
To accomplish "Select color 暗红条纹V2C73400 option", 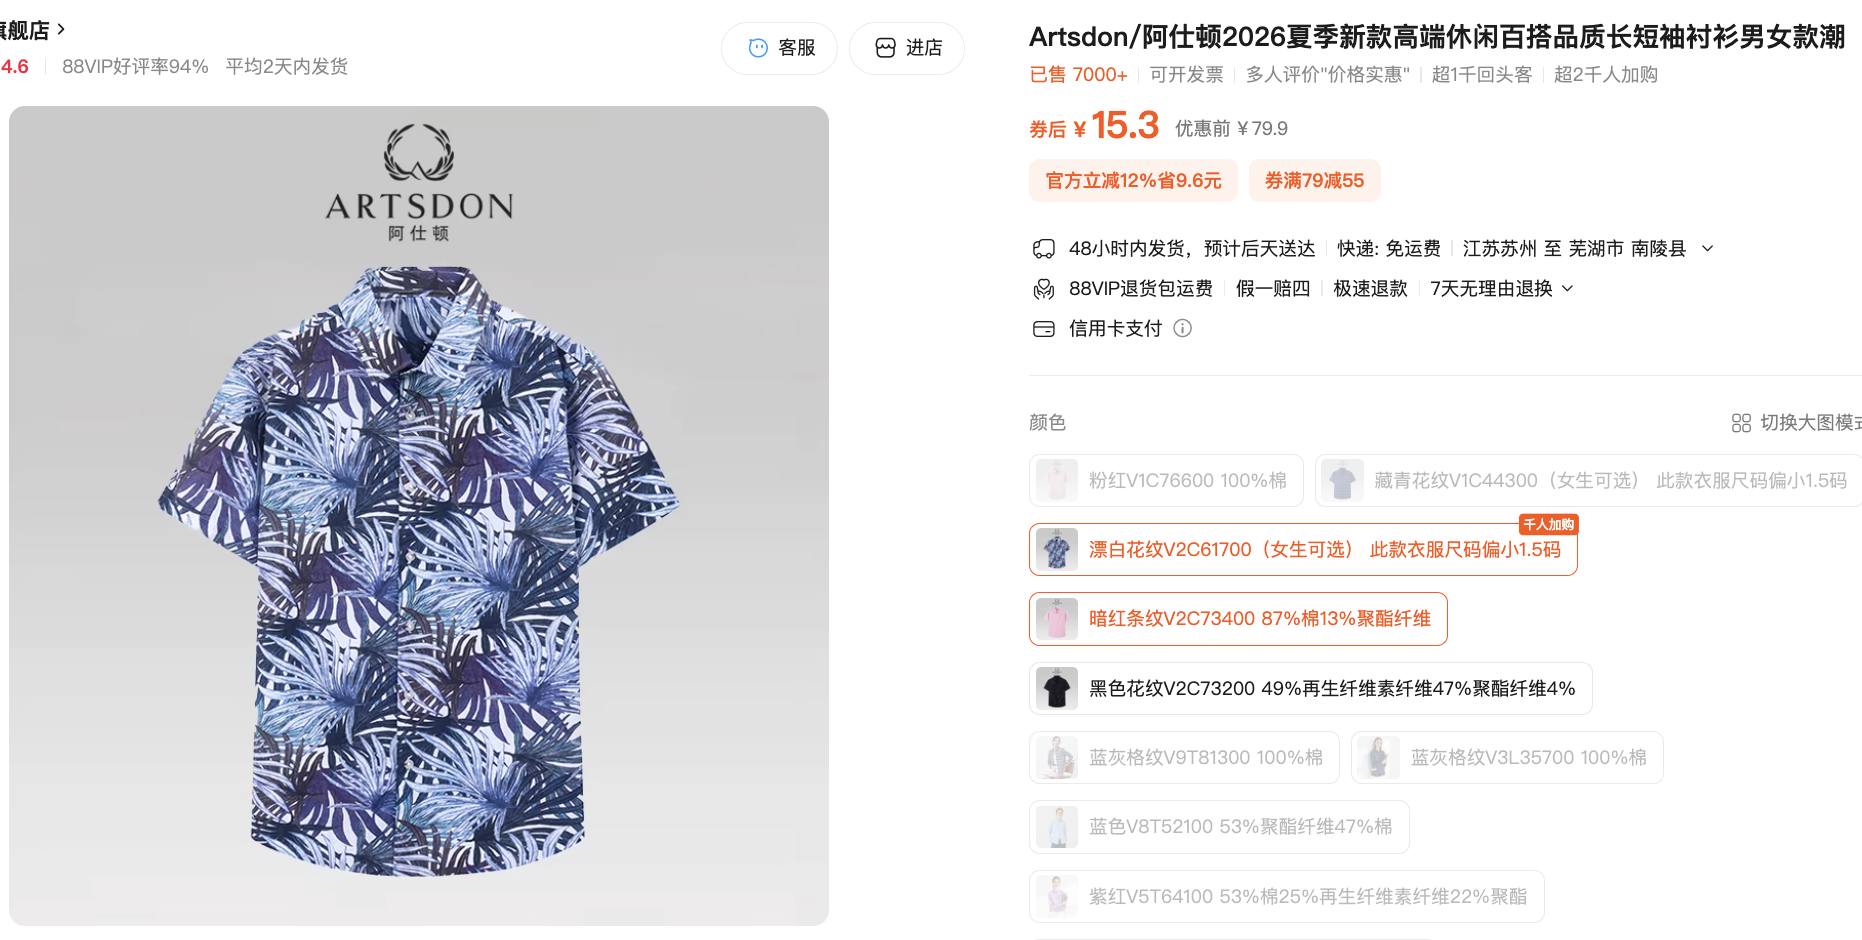I will (1238, 619).
